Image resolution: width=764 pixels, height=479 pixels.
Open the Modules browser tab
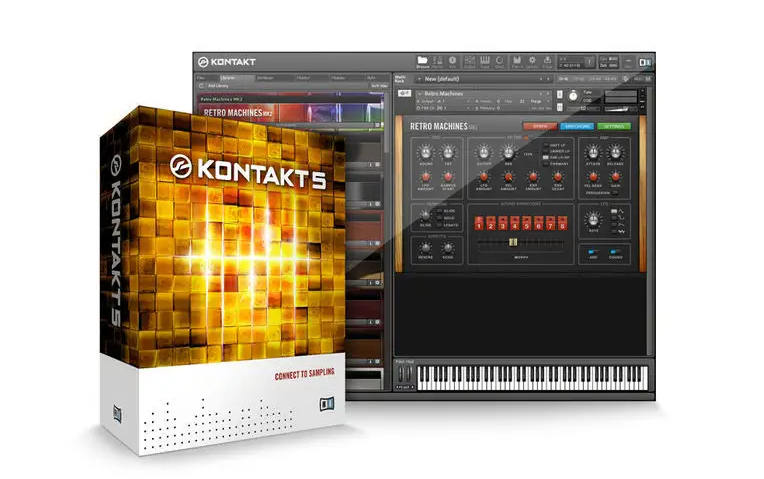click(x=347, y=78)
